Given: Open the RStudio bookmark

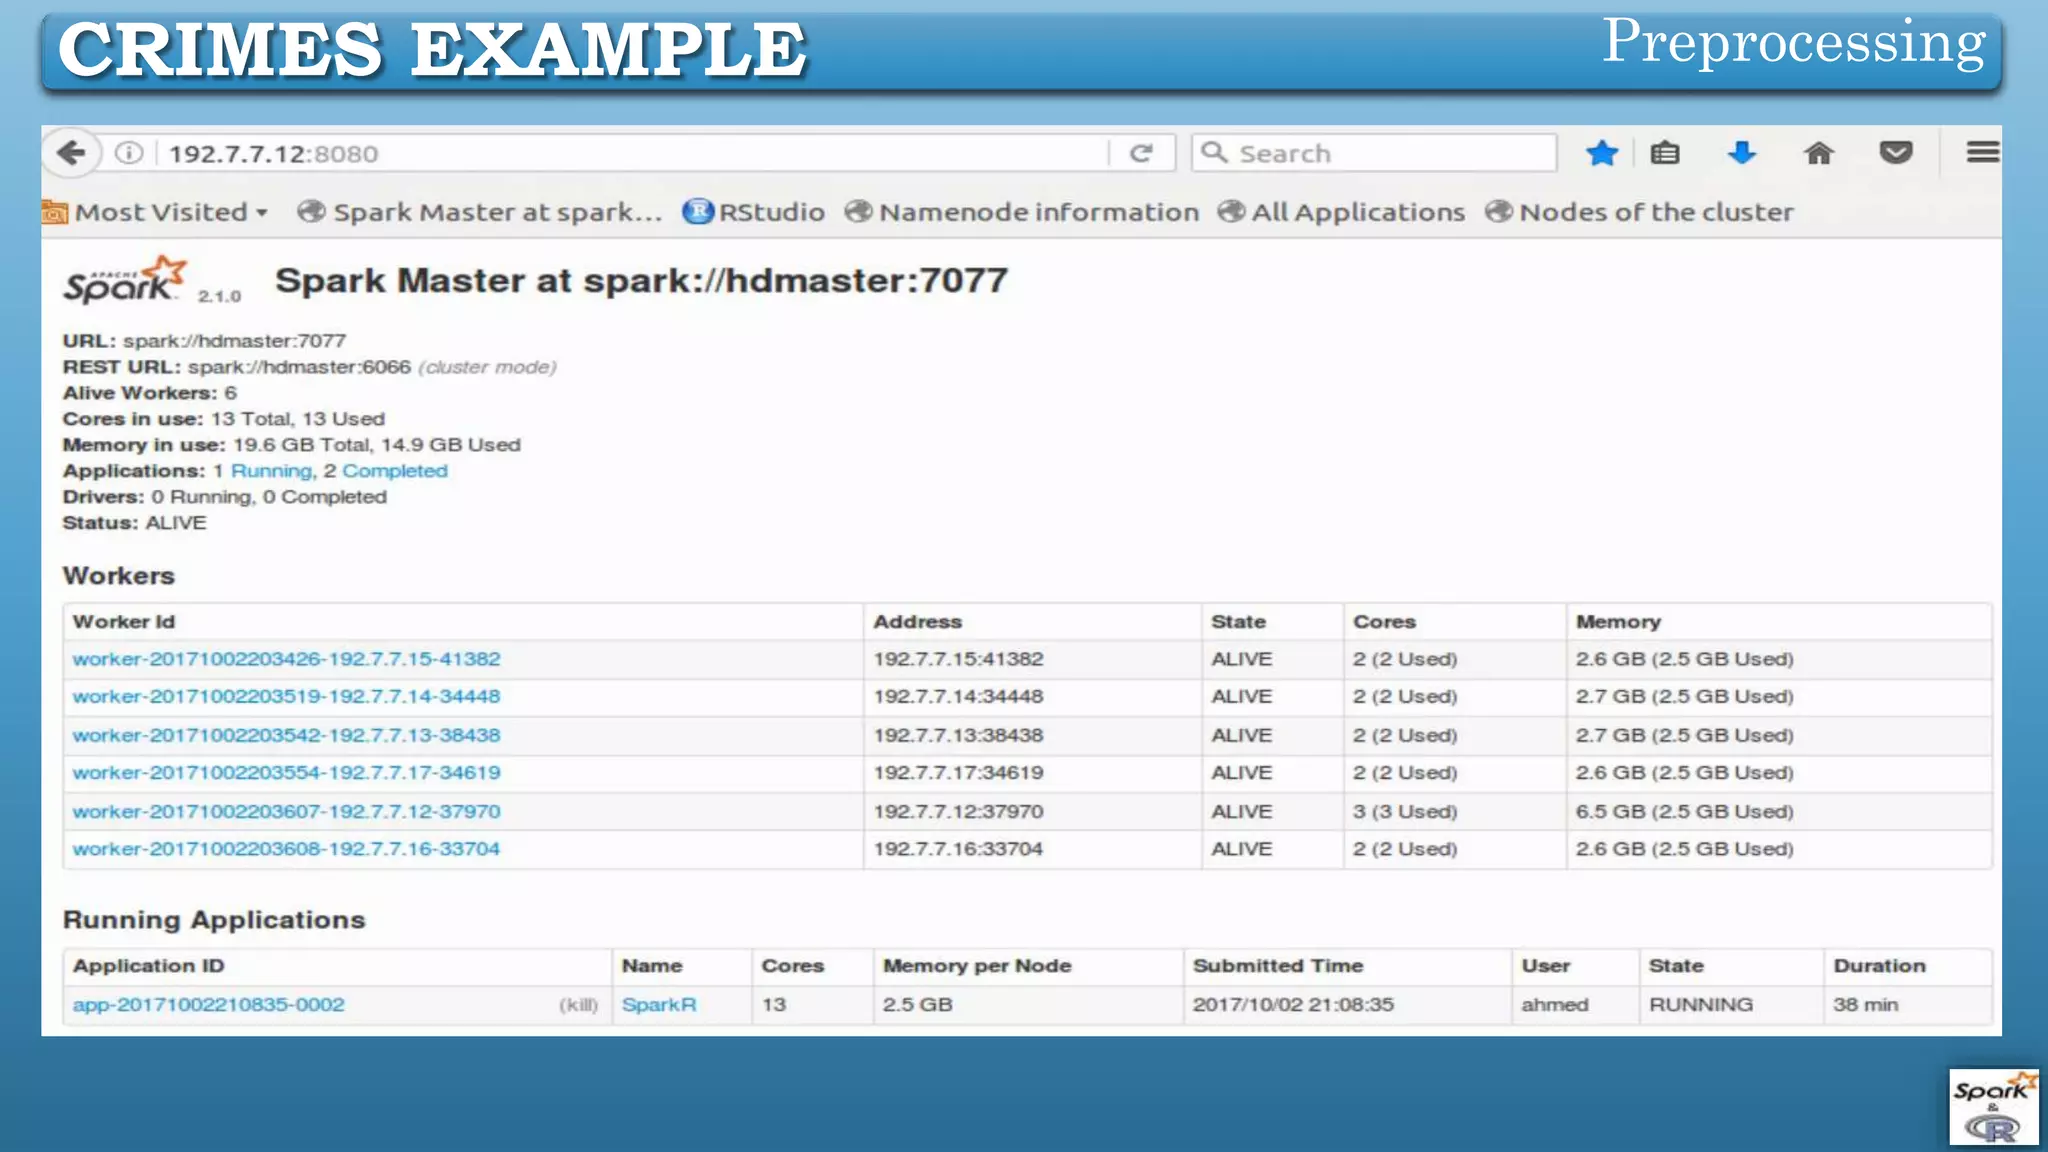Looking at the screenshot, I should coord(754,212).
